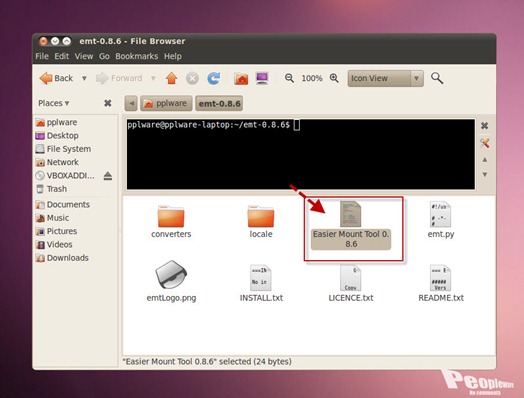Select the emt.py script file
This screenshot has height=398, width=524.
click(440, 220)
